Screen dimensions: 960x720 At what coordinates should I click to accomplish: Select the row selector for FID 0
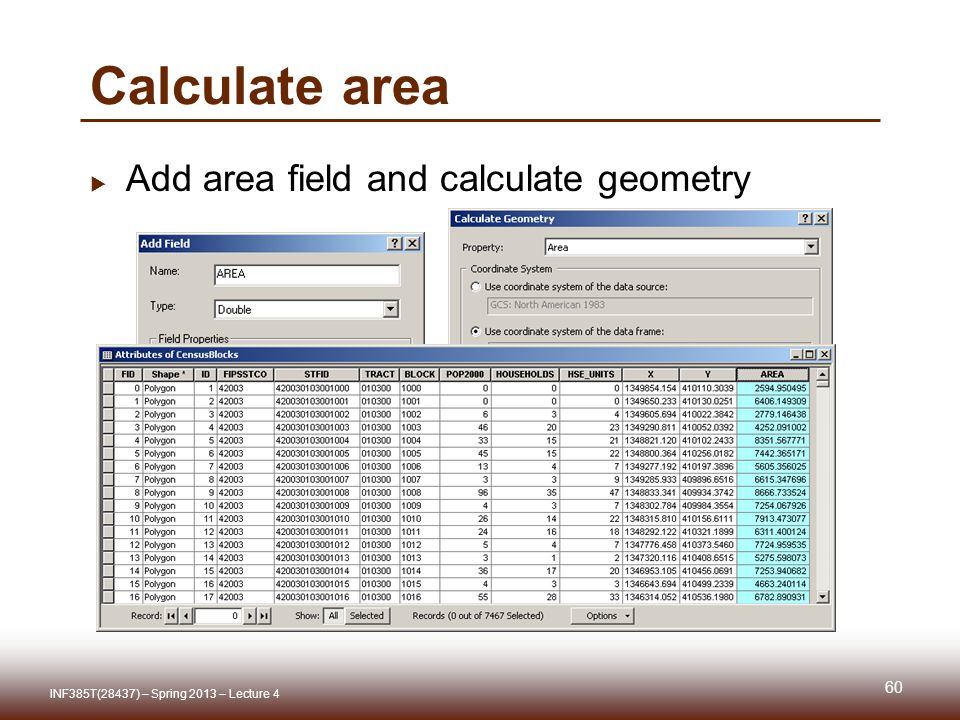click(x=108, y=388)
